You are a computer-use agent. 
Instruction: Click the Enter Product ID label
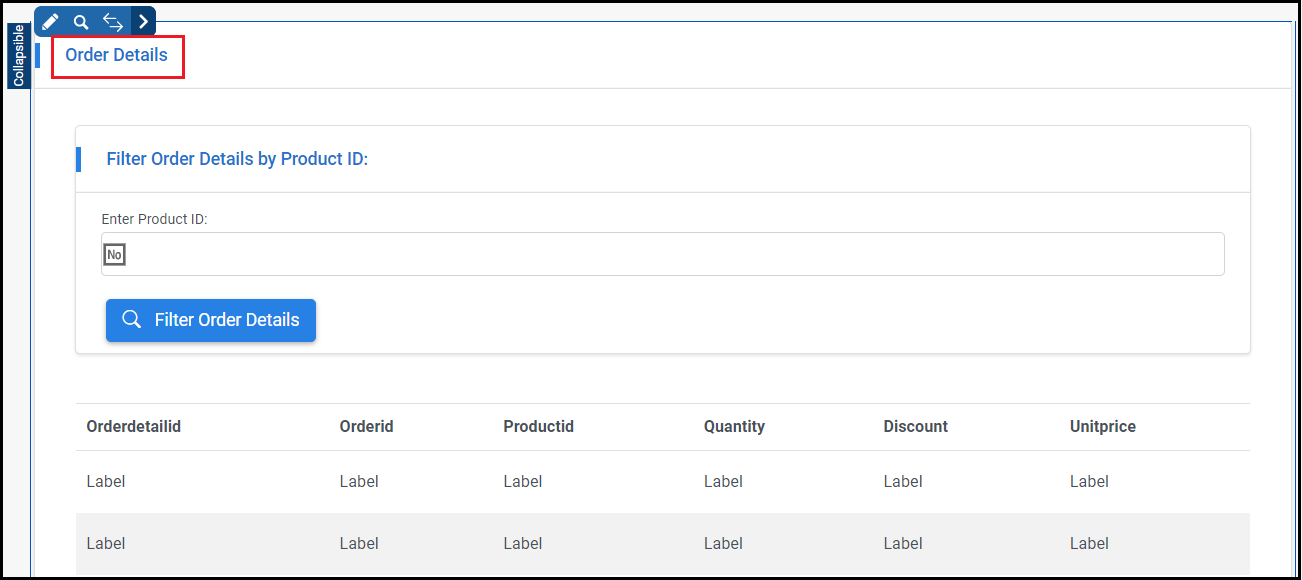pyautogui.click(x=154, y=219)
